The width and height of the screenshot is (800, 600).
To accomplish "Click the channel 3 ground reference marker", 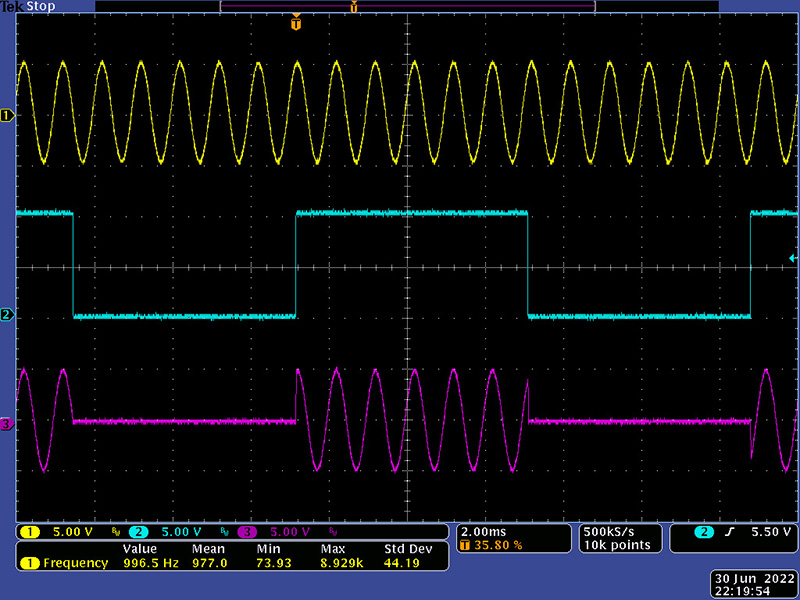I will [7, 423].
